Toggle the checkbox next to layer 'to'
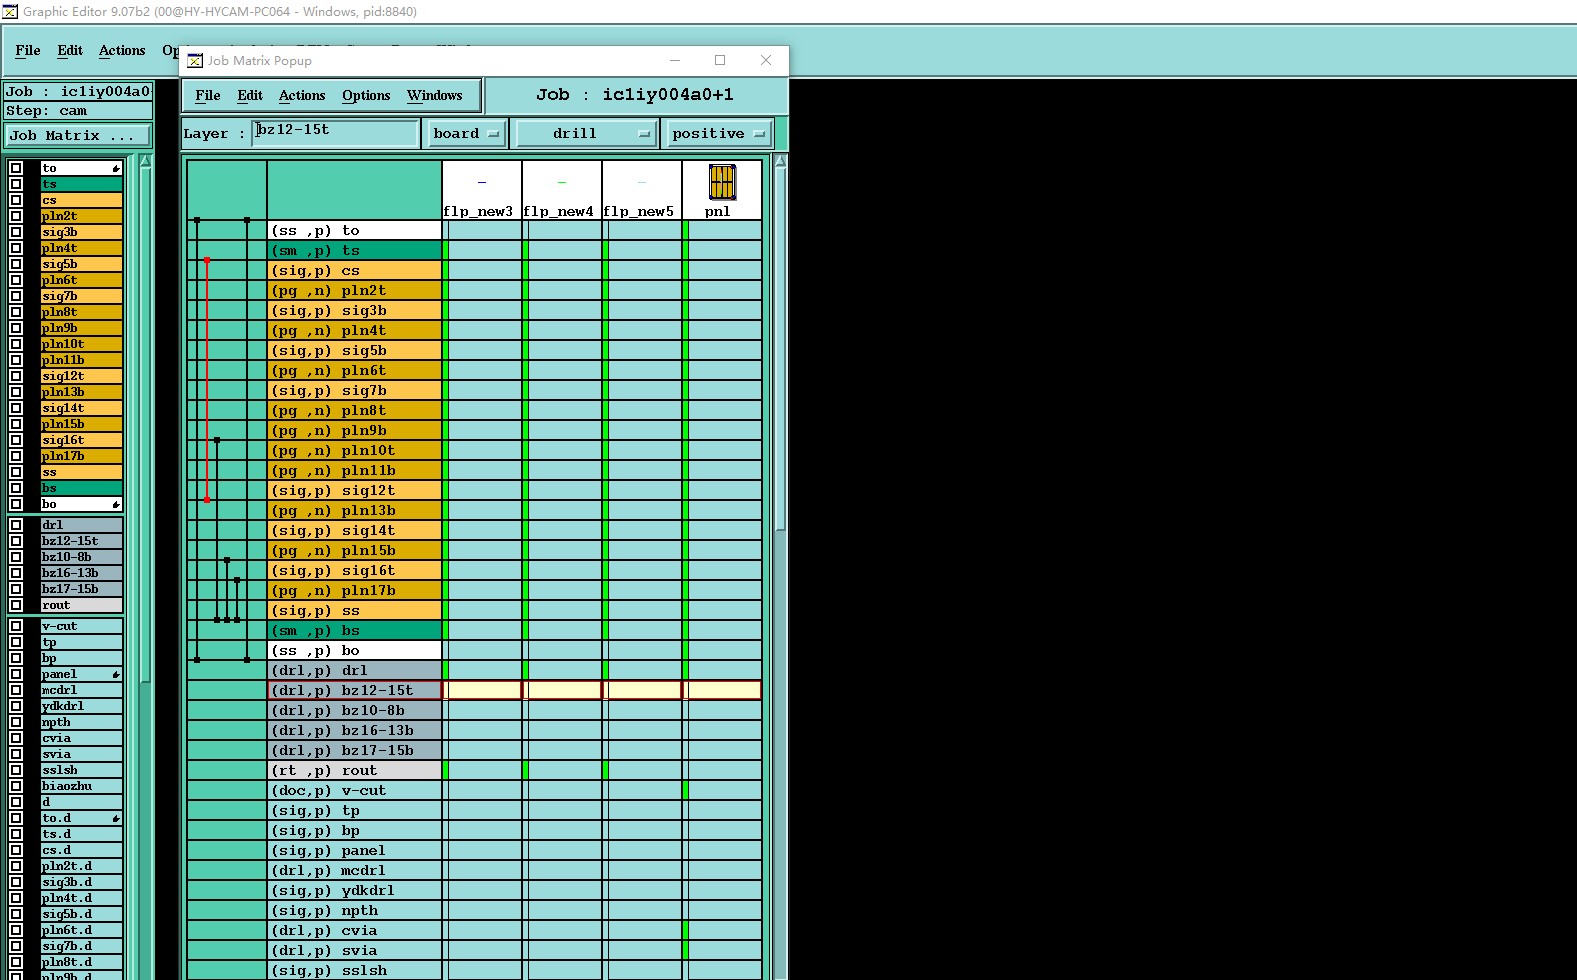This screenshot has width=1577, height=980. pyautogui.click(x=16, y=168)
